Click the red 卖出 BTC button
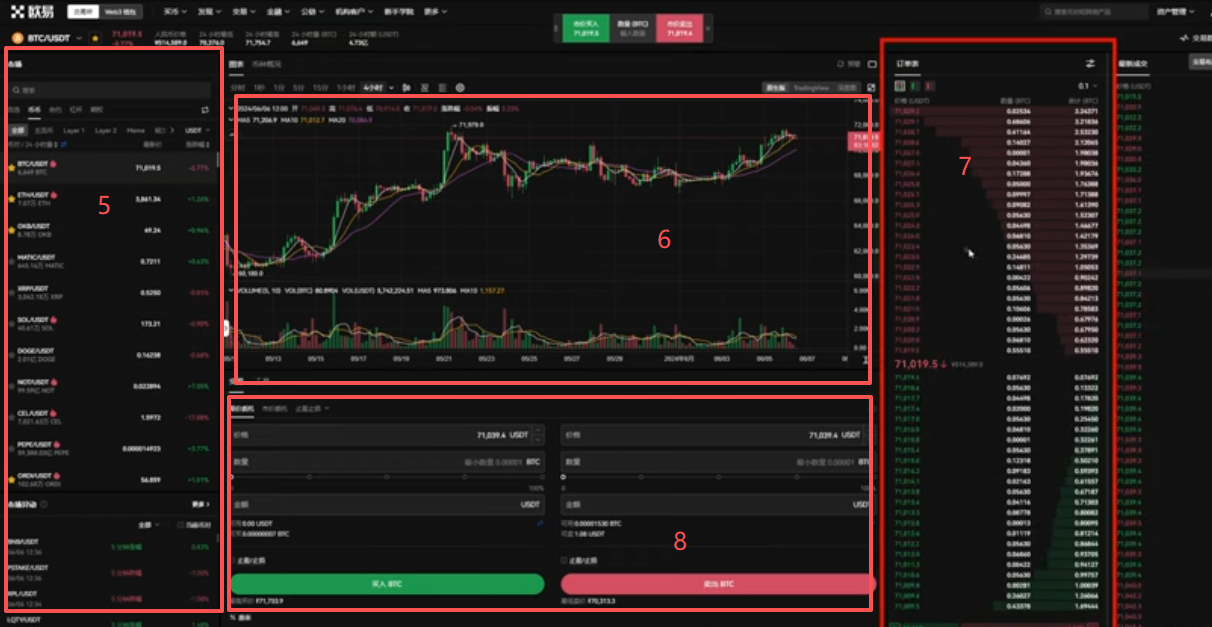Screen dimensions: 1212x627 click(x=718, y=584)
